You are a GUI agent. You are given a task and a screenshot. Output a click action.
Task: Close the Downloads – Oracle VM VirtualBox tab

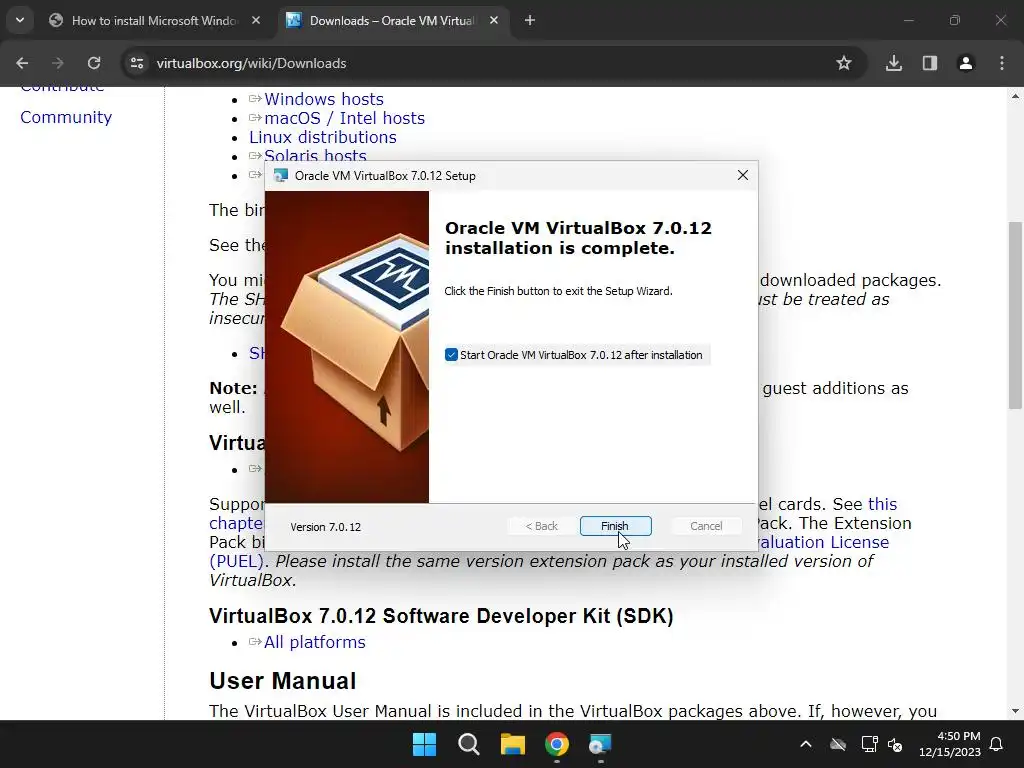[494, 21]
